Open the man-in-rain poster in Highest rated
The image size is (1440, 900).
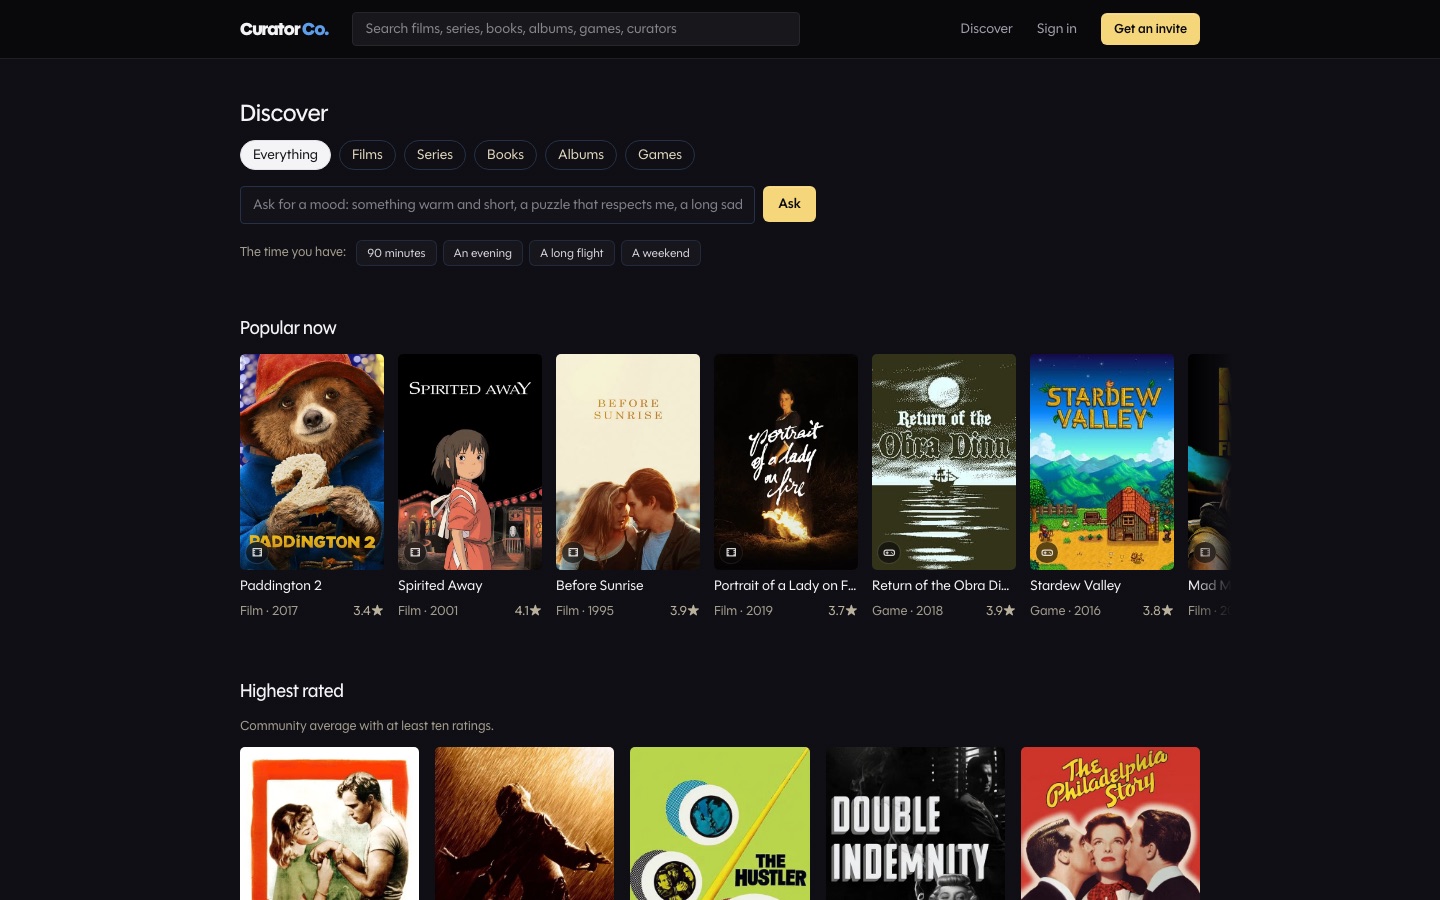pos(524,824)
